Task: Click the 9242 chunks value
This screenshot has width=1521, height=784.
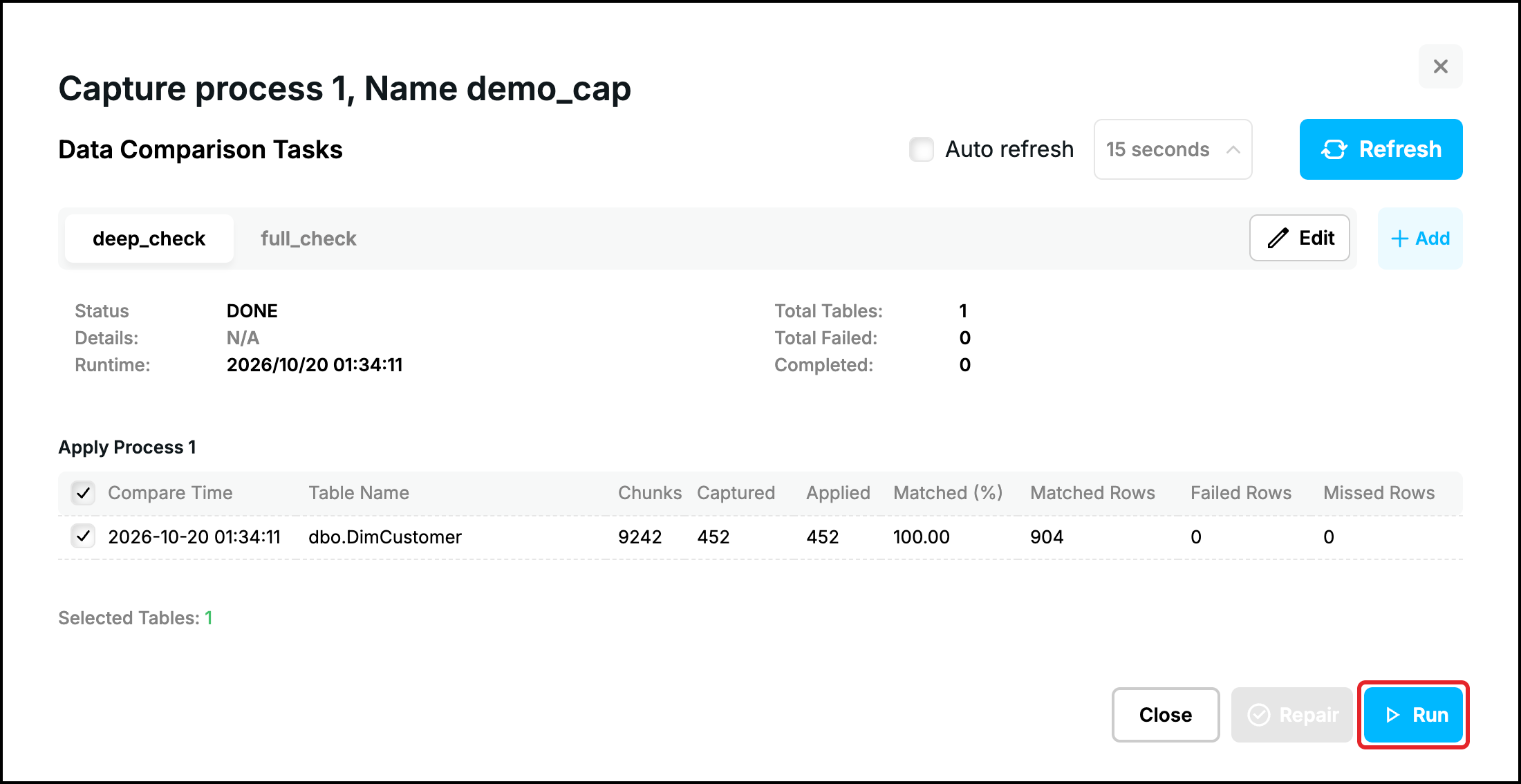Action: pos(640,537)
